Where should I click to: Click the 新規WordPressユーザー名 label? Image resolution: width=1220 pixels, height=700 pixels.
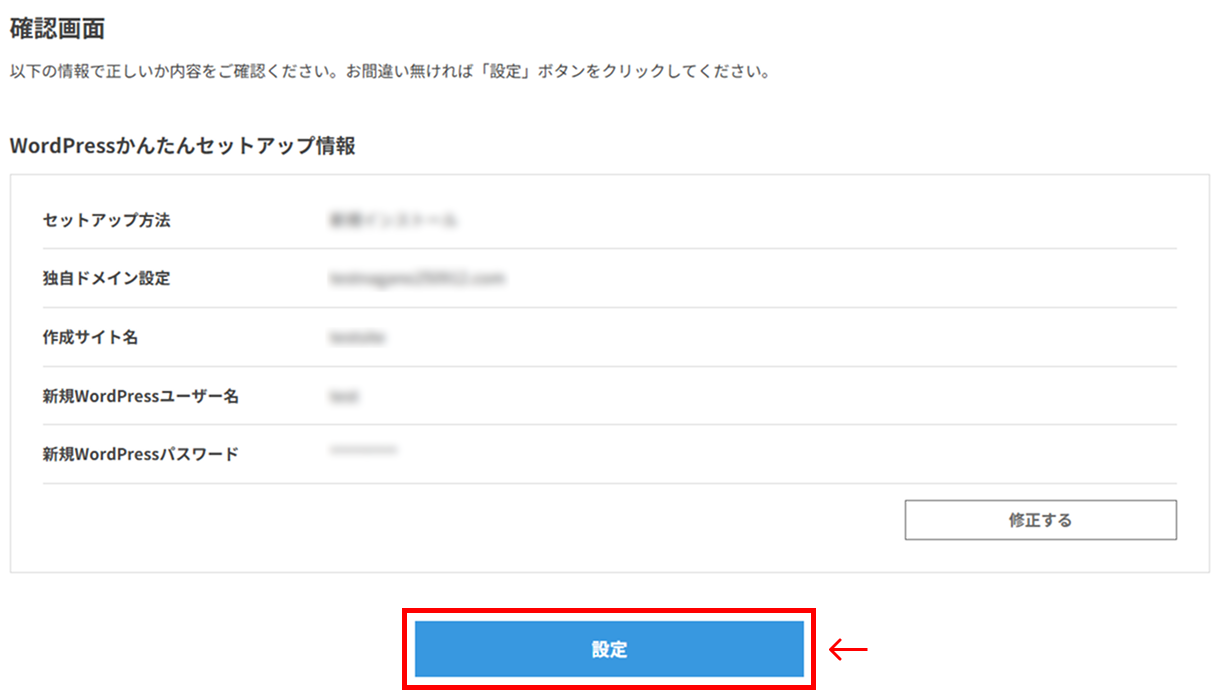pos(140,396)
